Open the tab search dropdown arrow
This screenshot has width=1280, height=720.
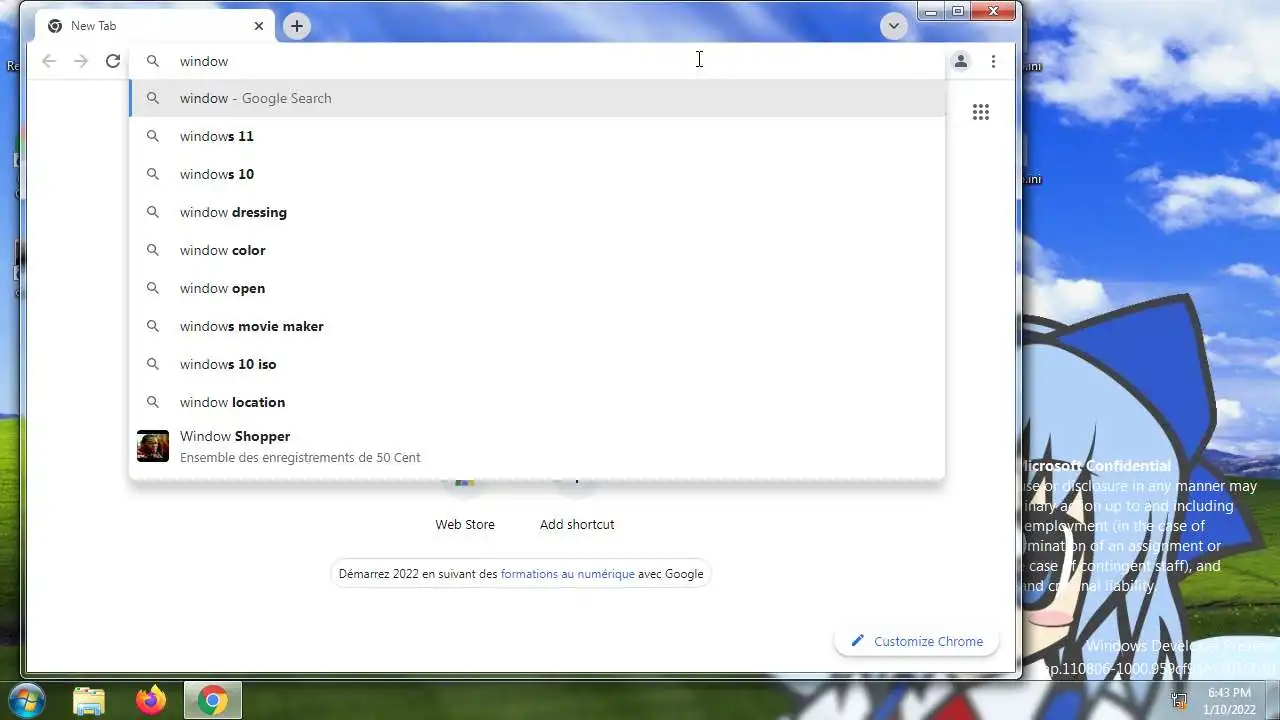(x=894, y=26)
